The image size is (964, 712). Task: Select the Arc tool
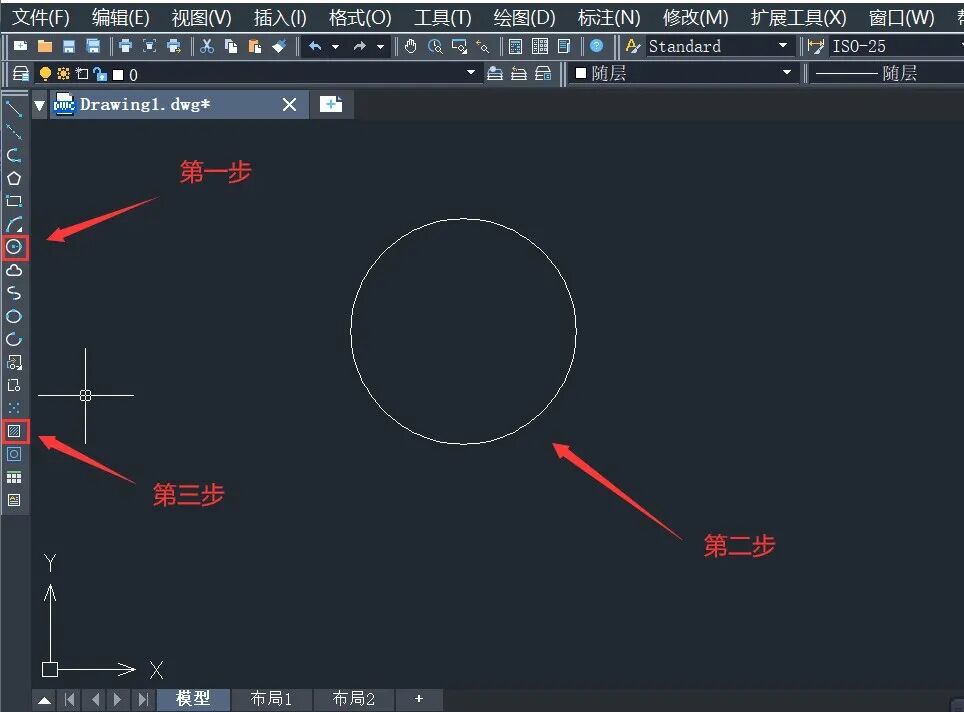14,224
